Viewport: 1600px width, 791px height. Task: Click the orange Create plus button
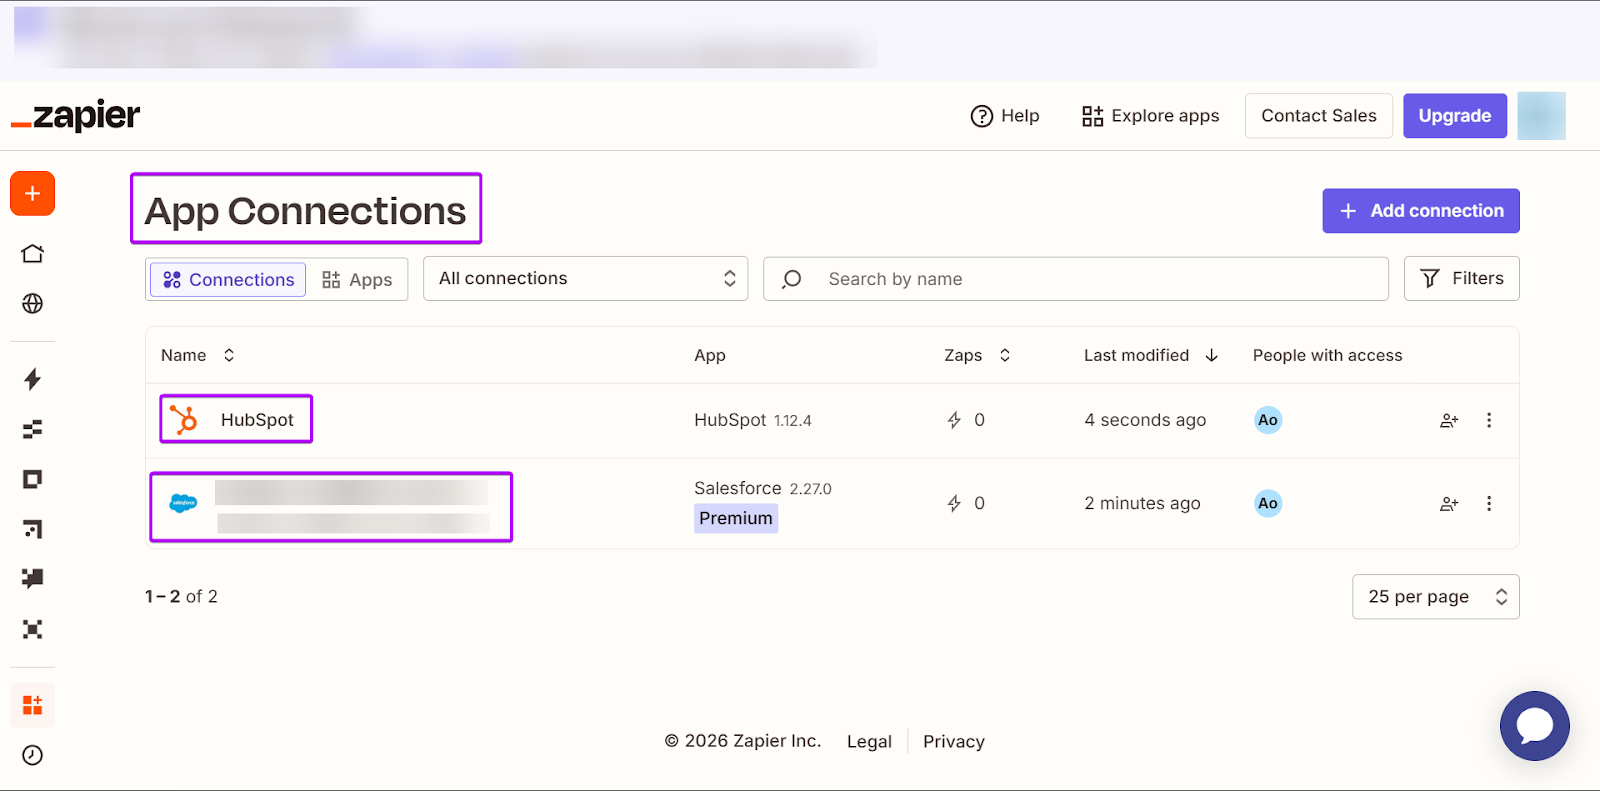click(x=32, y=193)
